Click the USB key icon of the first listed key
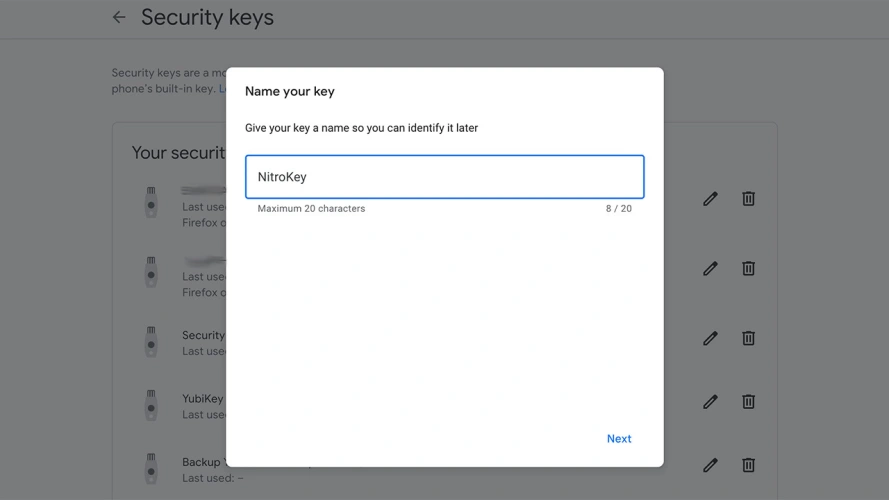Image resolution: width=889 pixels, height=500 pixels. pos(151,201)
